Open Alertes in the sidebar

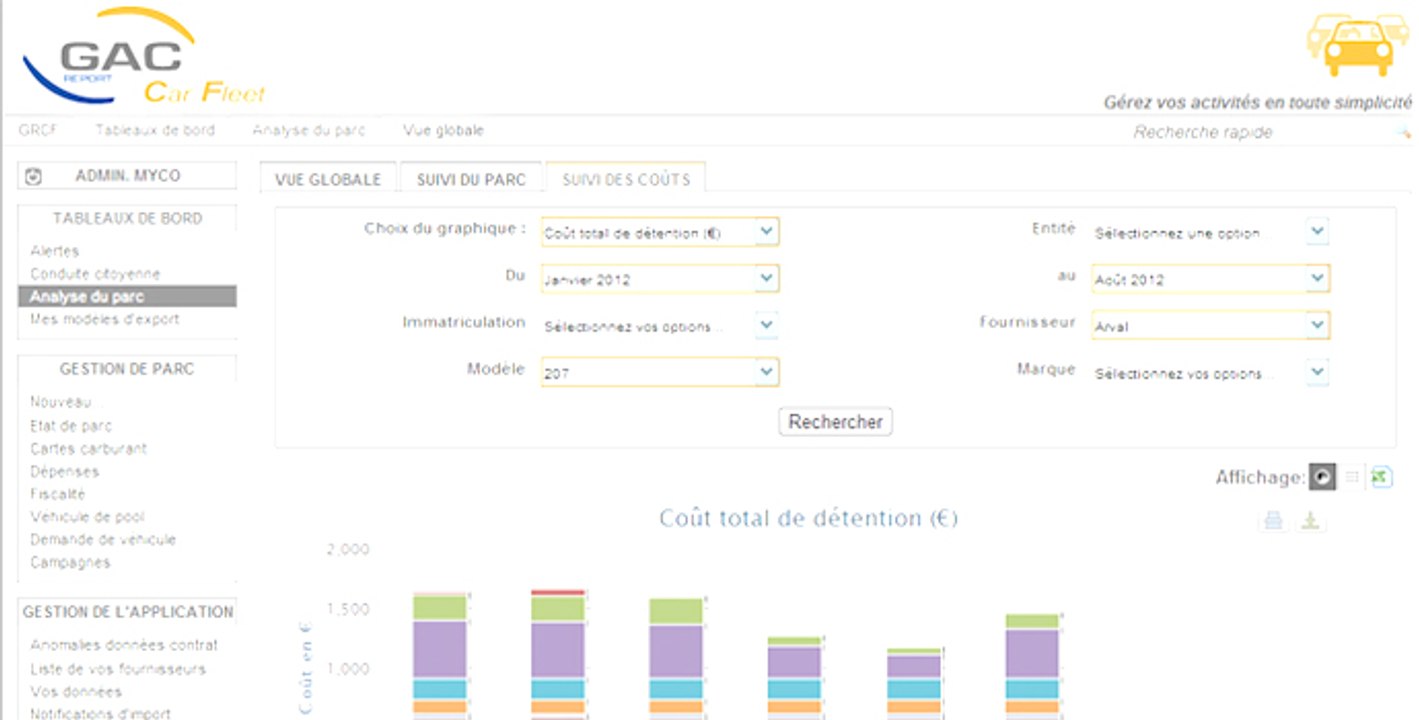pyautogui.click(x=54, y=251)
